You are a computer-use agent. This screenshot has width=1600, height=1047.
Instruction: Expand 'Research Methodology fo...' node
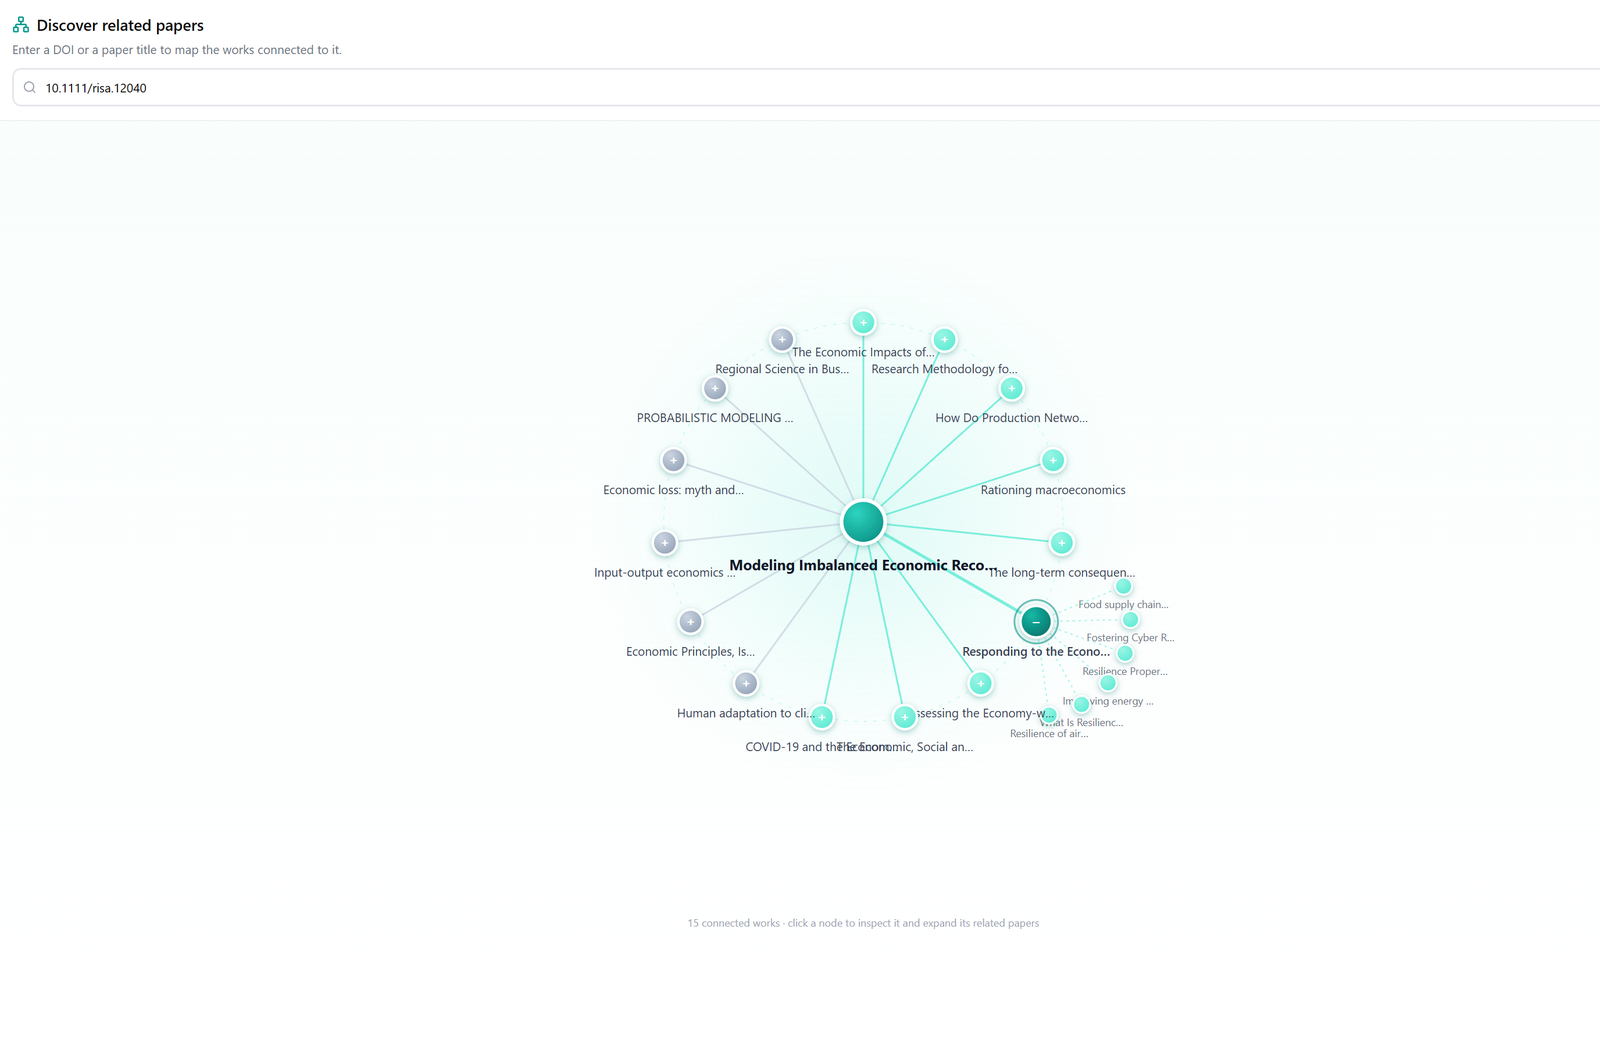[x=944, y=340]
